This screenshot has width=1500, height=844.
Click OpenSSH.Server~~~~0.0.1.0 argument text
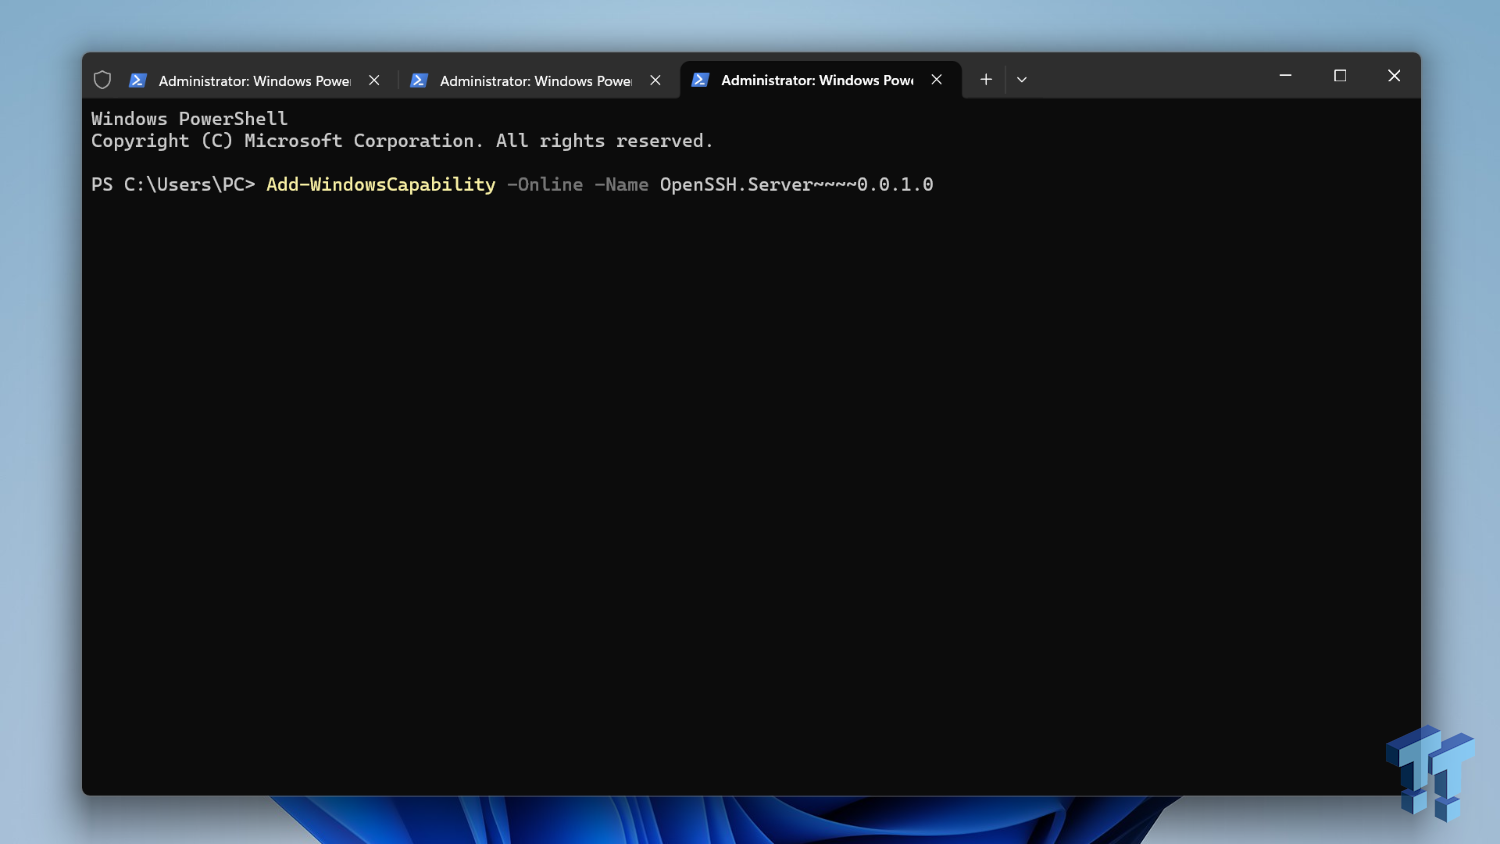[x=796, y=185]
